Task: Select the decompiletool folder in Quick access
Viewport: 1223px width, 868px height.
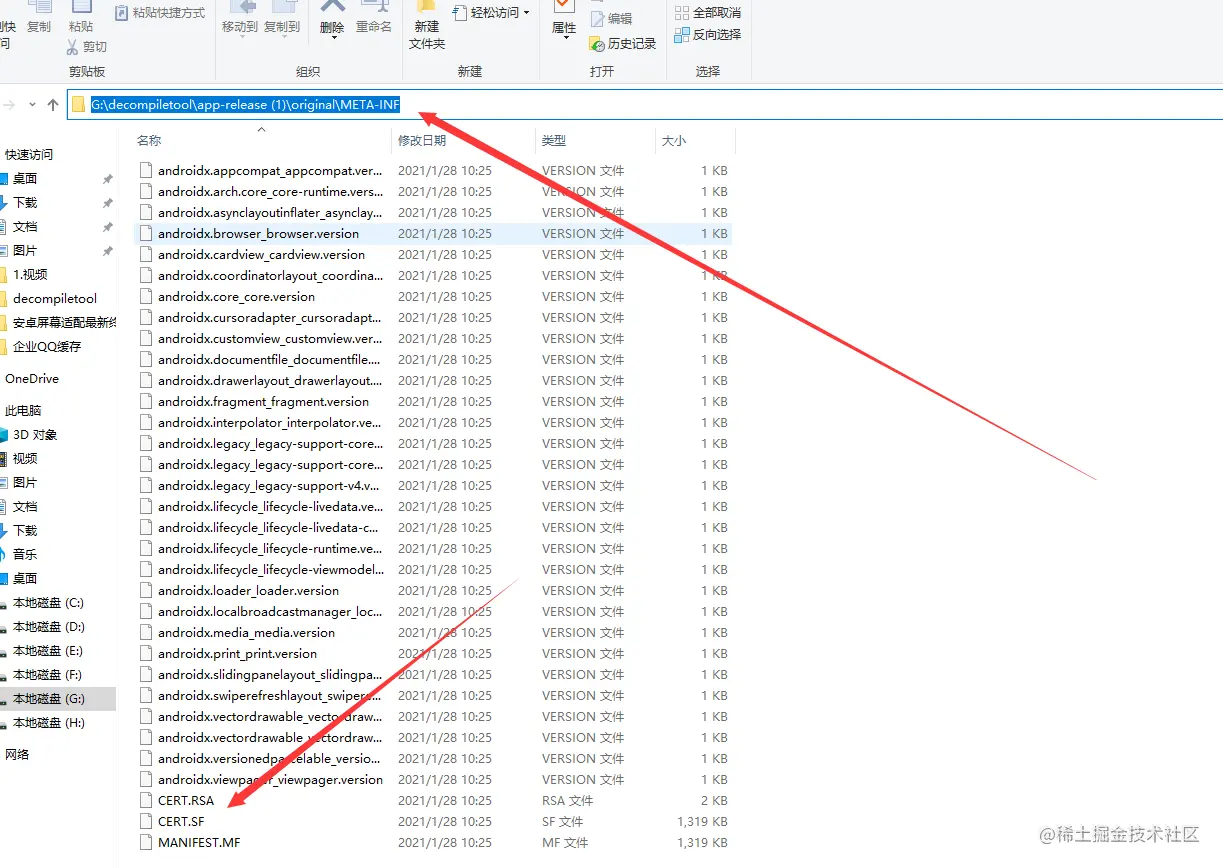Action: (55, 299)
